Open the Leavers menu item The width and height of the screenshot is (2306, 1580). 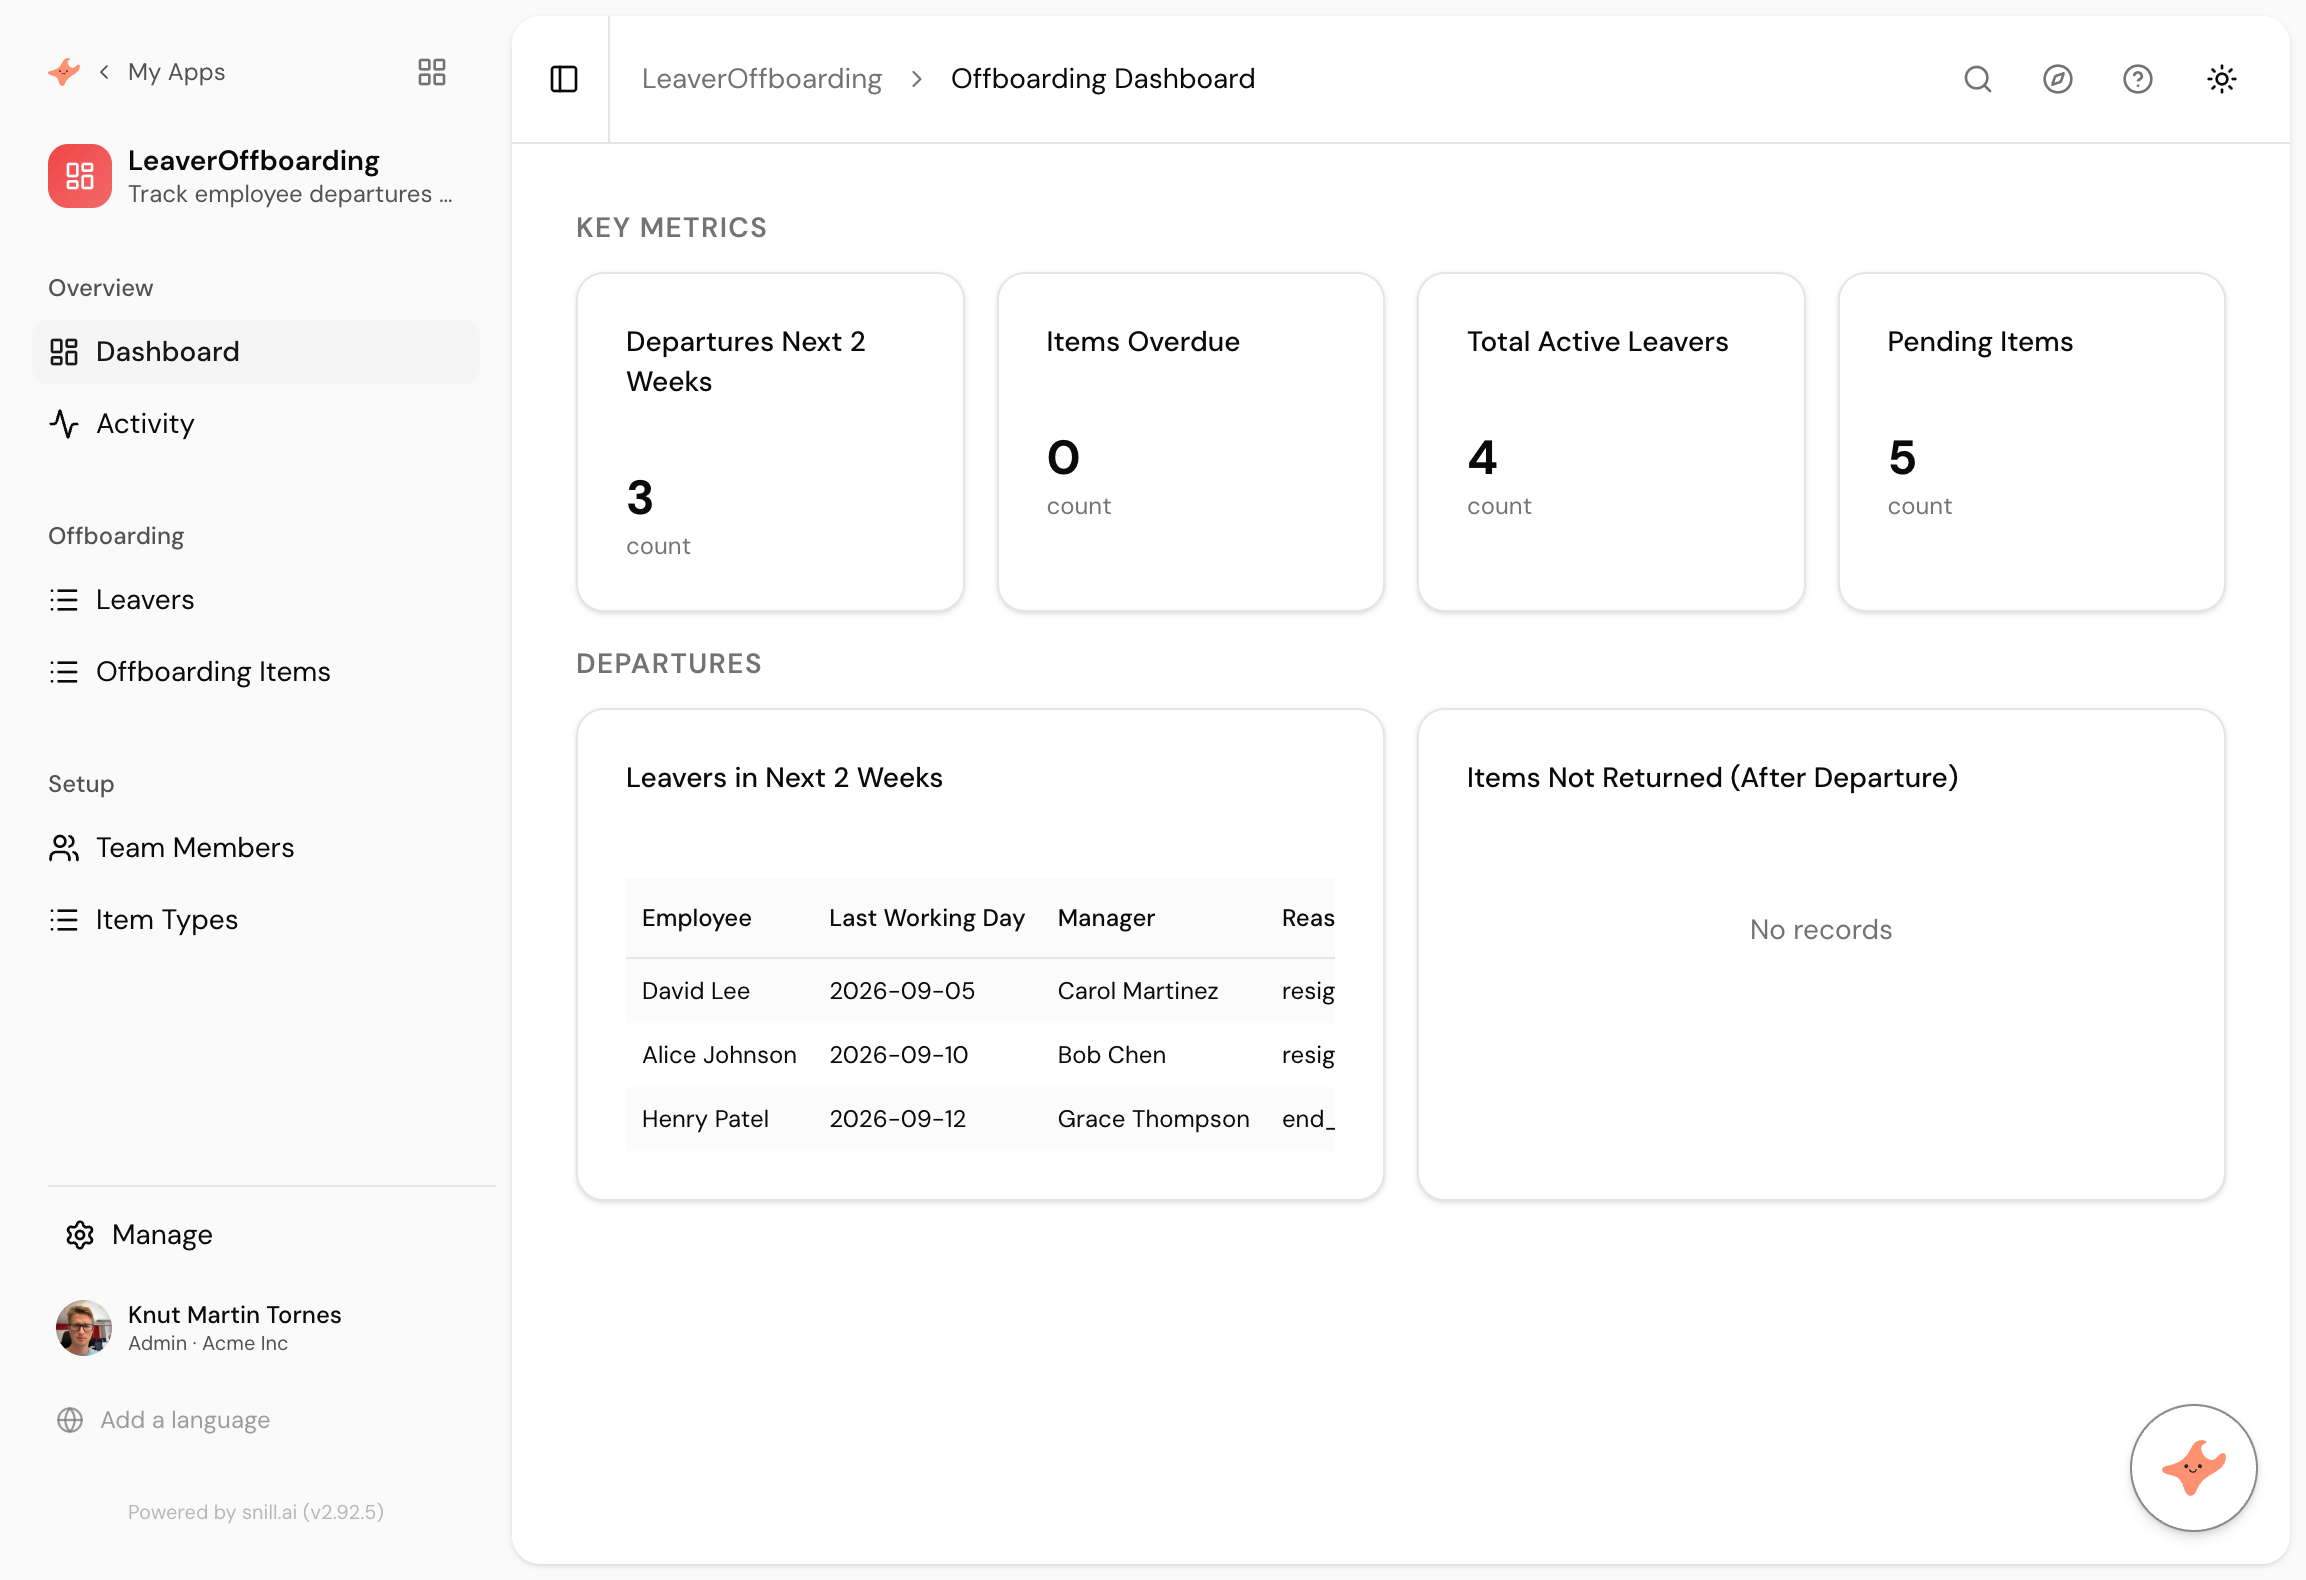pos(256,600)
